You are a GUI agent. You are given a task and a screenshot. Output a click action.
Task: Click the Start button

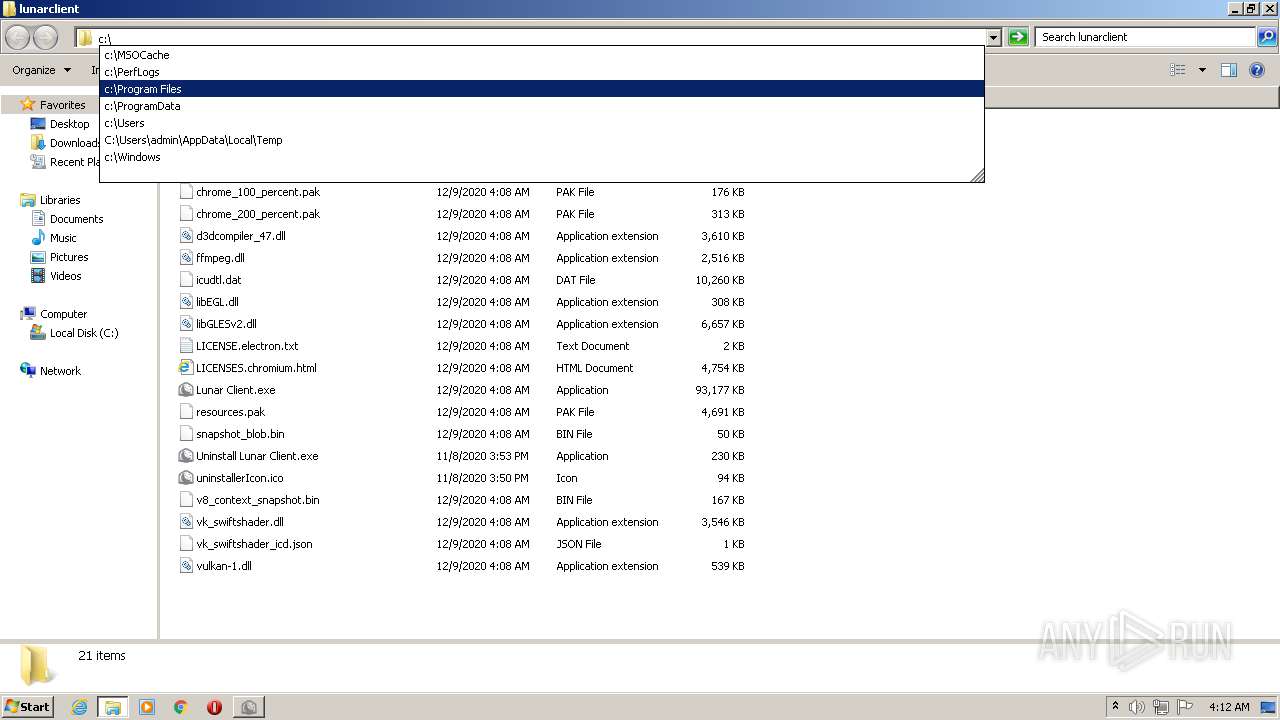tap(28, 706)
